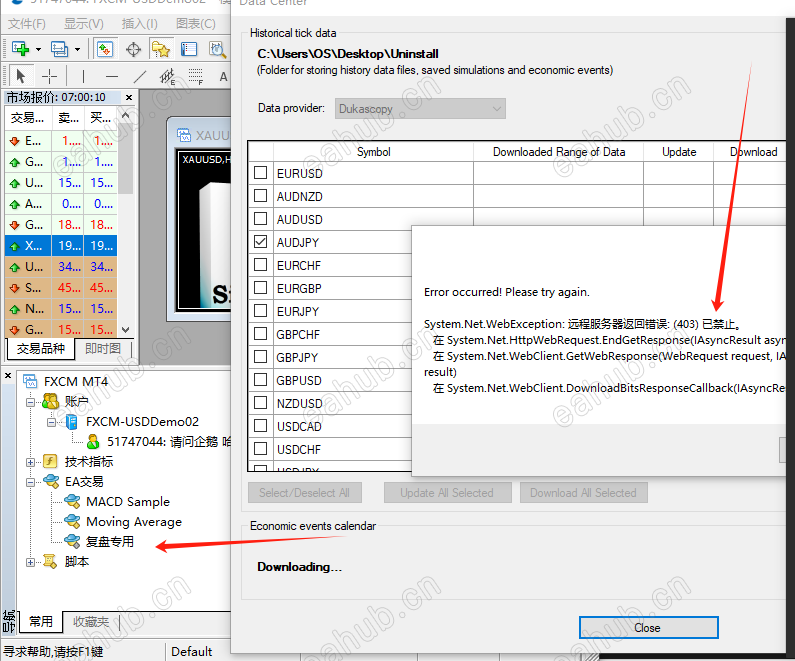Expand the 技术指标 tree node
The image size is (795, 661).
30,462
